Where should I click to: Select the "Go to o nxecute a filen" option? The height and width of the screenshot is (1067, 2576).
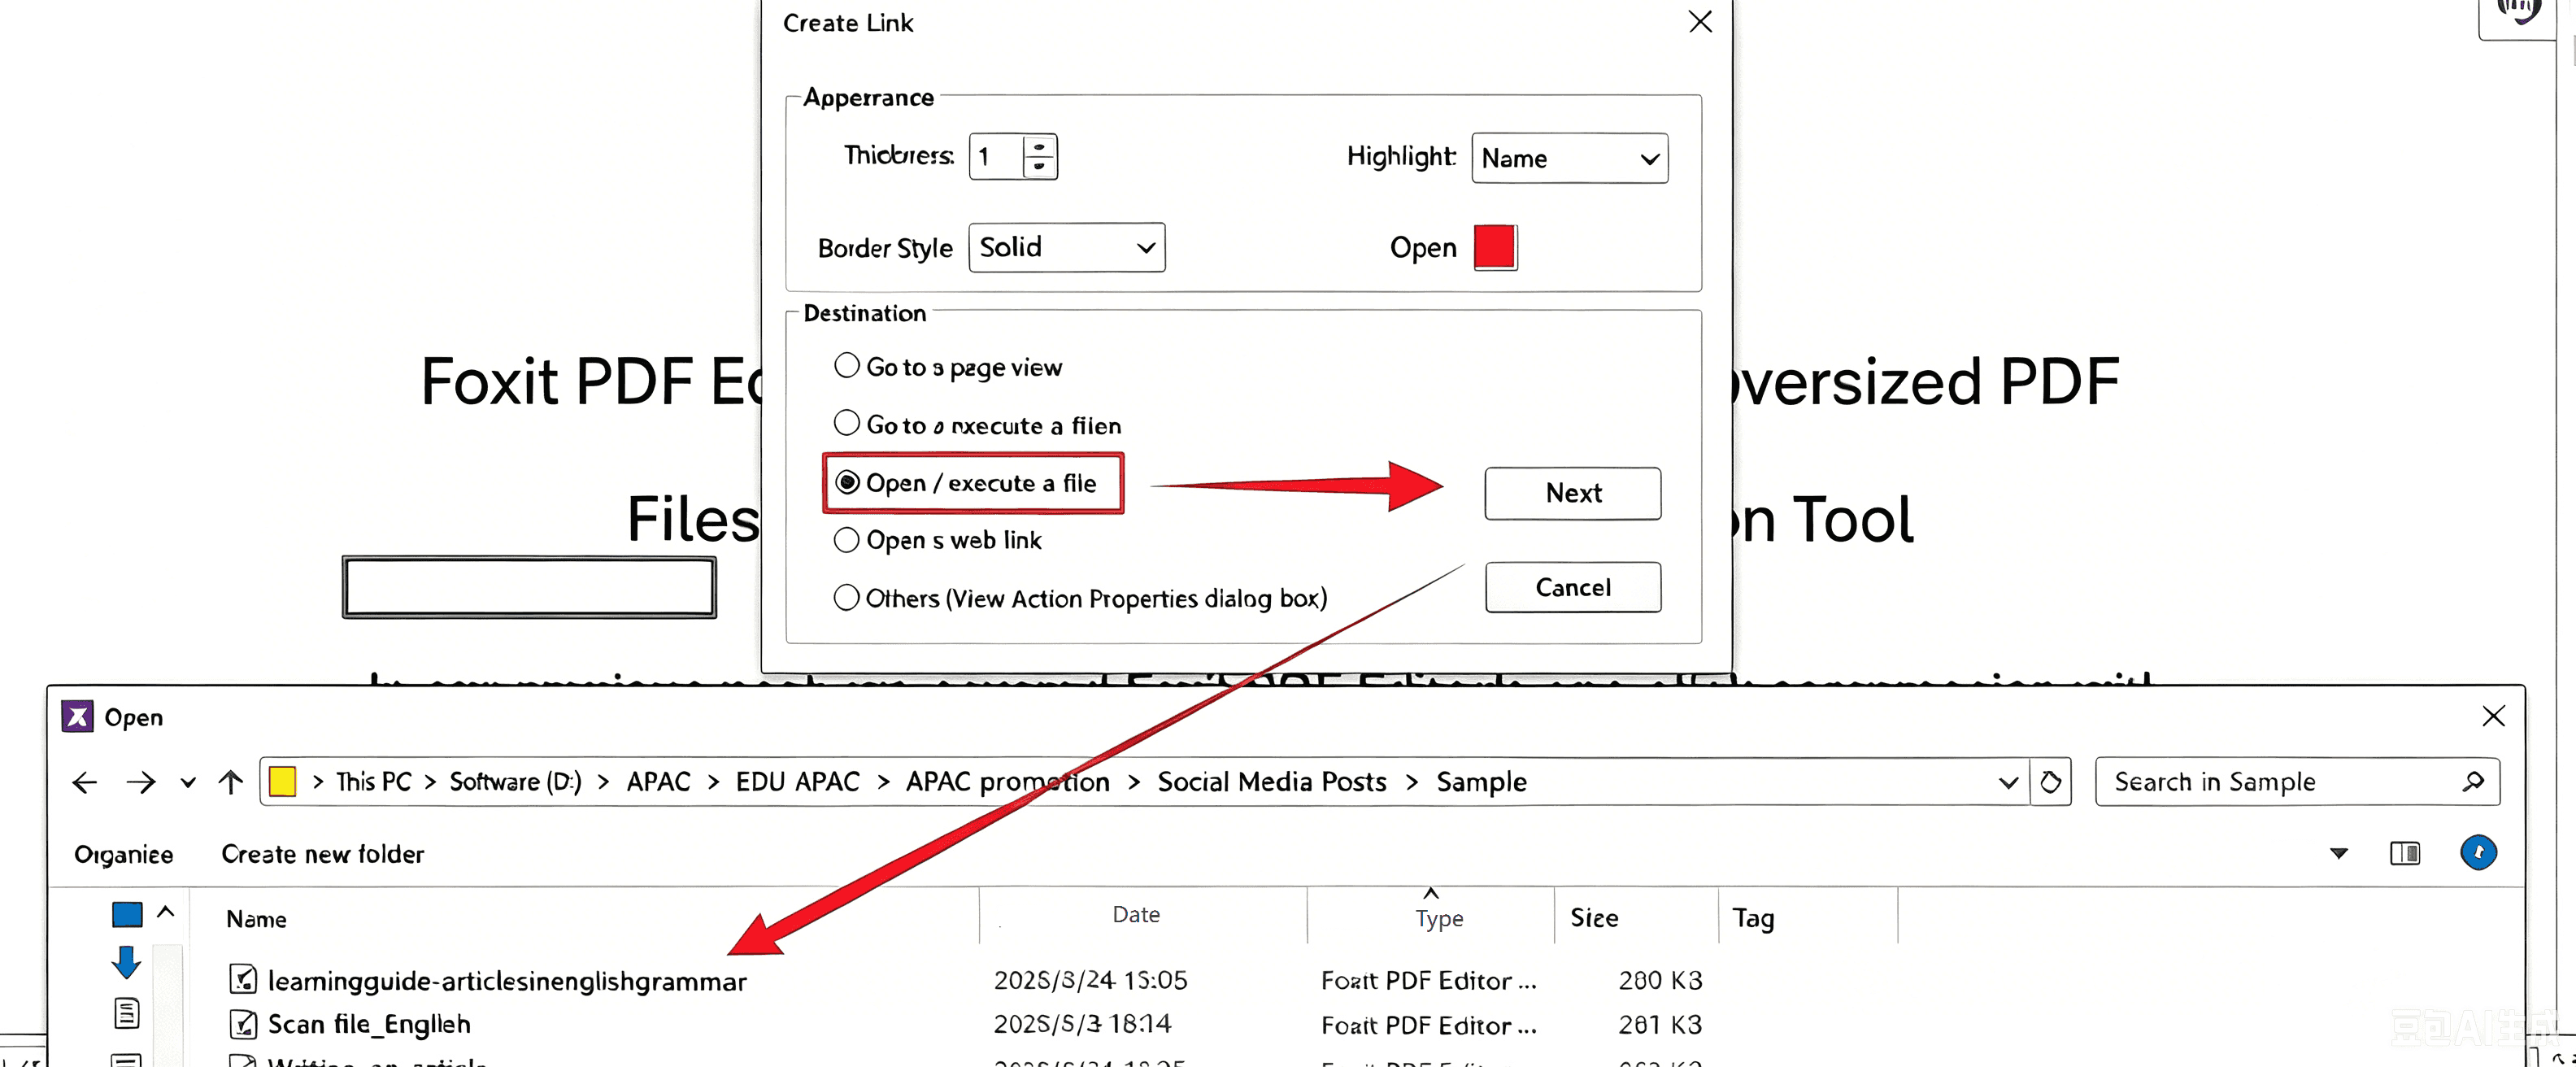pos(978,425)
